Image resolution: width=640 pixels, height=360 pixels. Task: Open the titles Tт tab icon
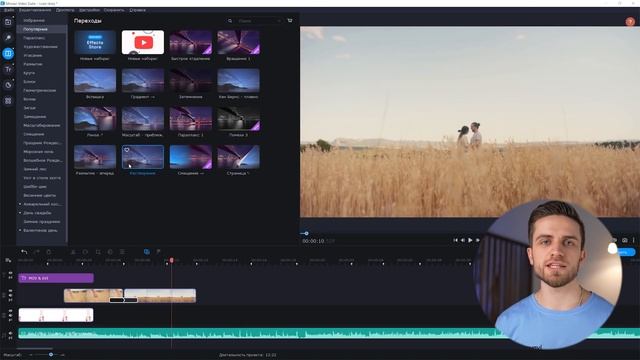(x=8, y=69)
